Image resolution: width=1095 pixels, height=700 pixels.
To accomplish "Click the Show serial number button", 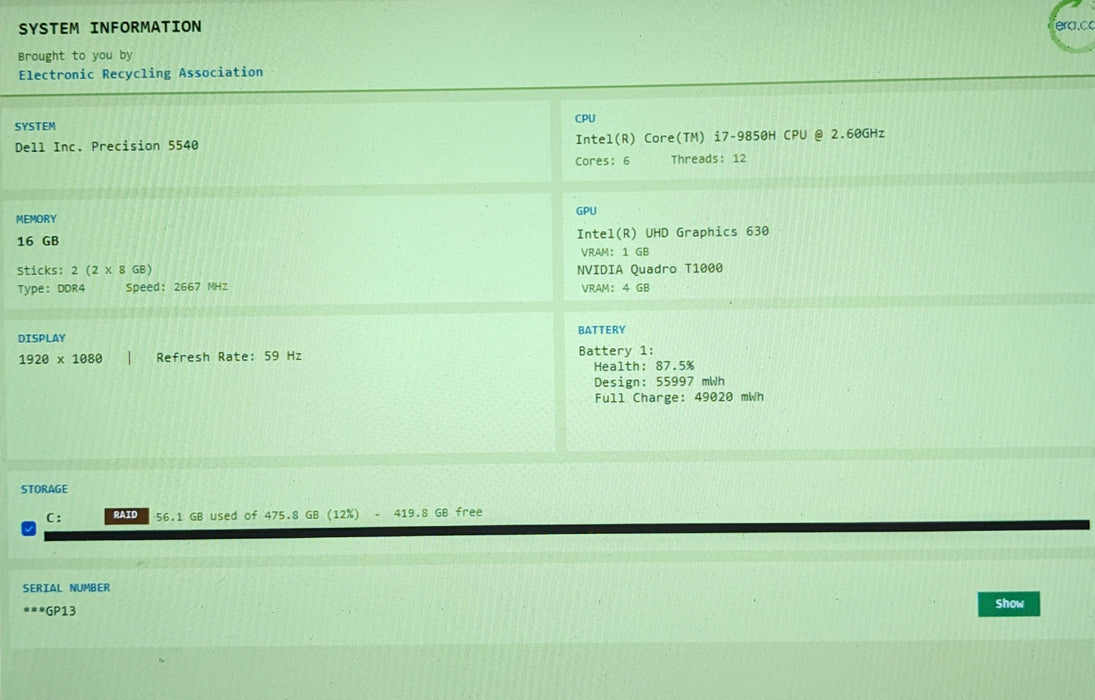I will (x=1008, y=604).
